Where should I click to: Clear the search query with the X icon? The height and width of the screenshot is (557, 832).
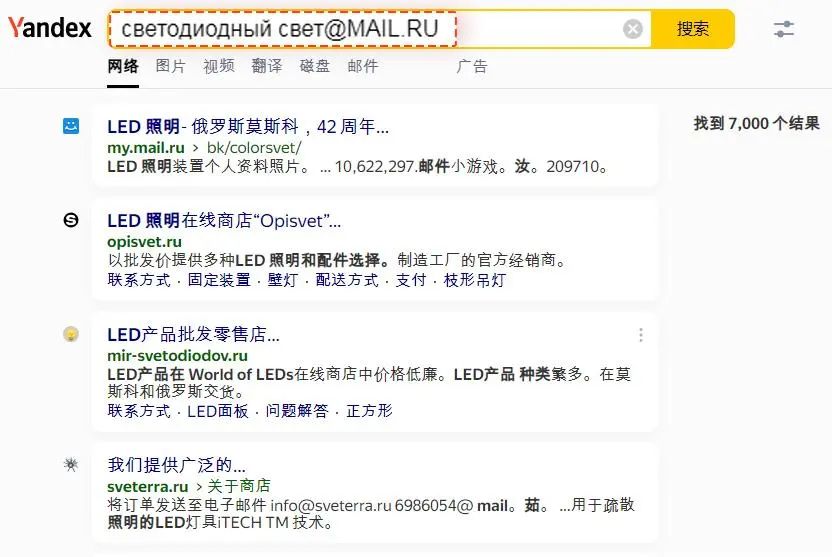coord(632,29)
